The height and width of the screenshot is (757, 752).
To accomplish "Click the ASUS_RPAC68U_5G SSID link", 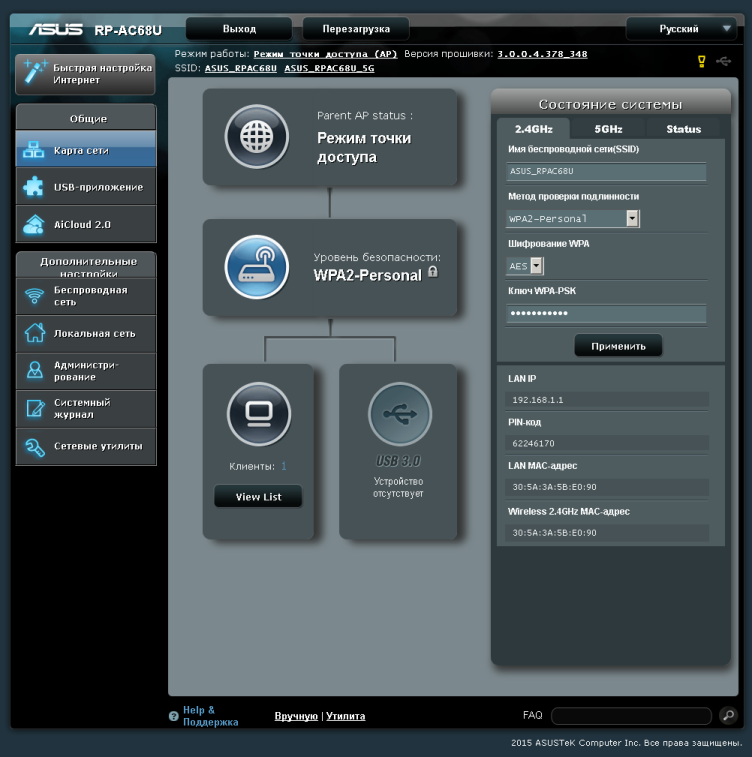I will click(329, 68).
